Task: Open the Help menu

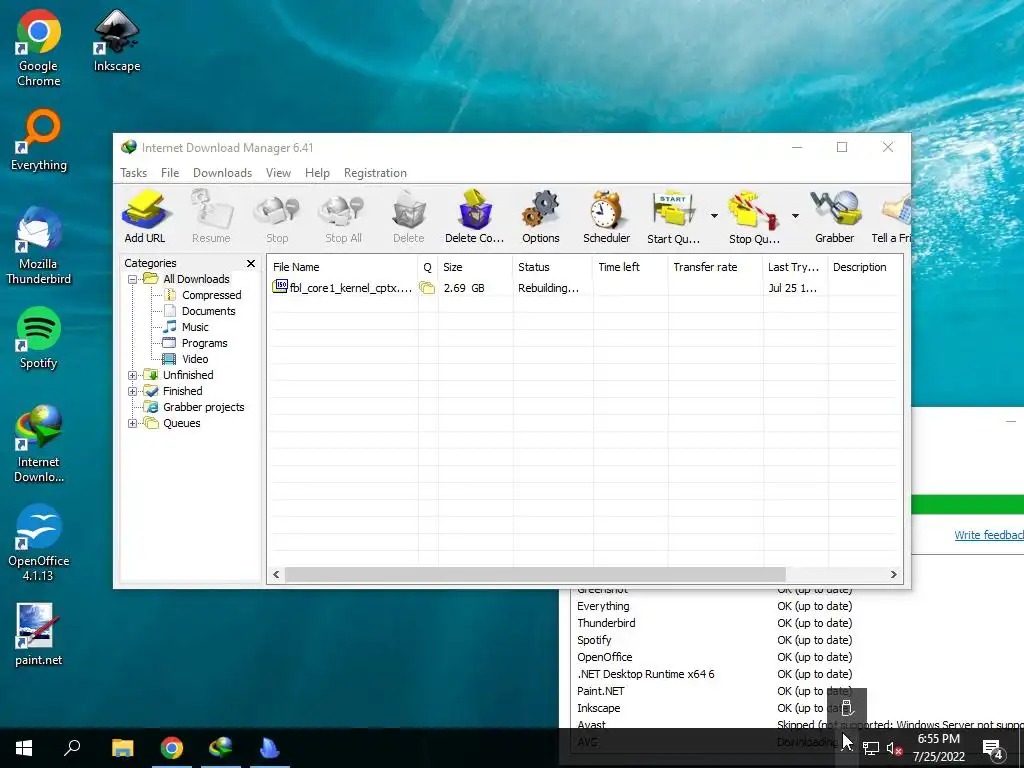Action: tap(317, 173)
